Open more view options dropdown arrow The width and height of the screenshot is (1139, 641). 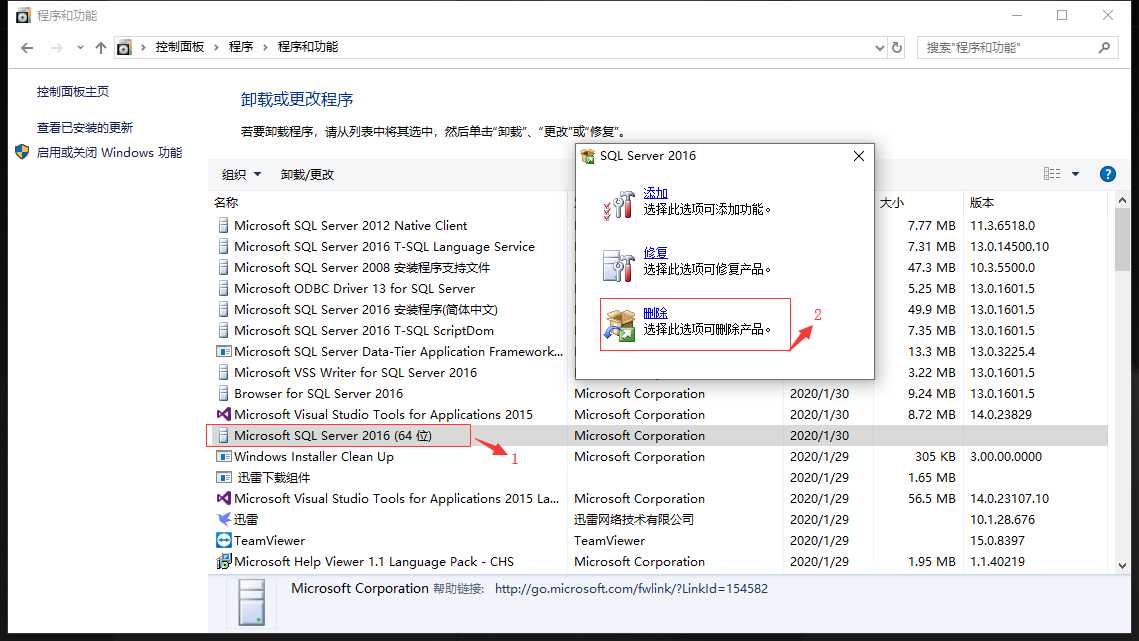tap(1075, 174)
